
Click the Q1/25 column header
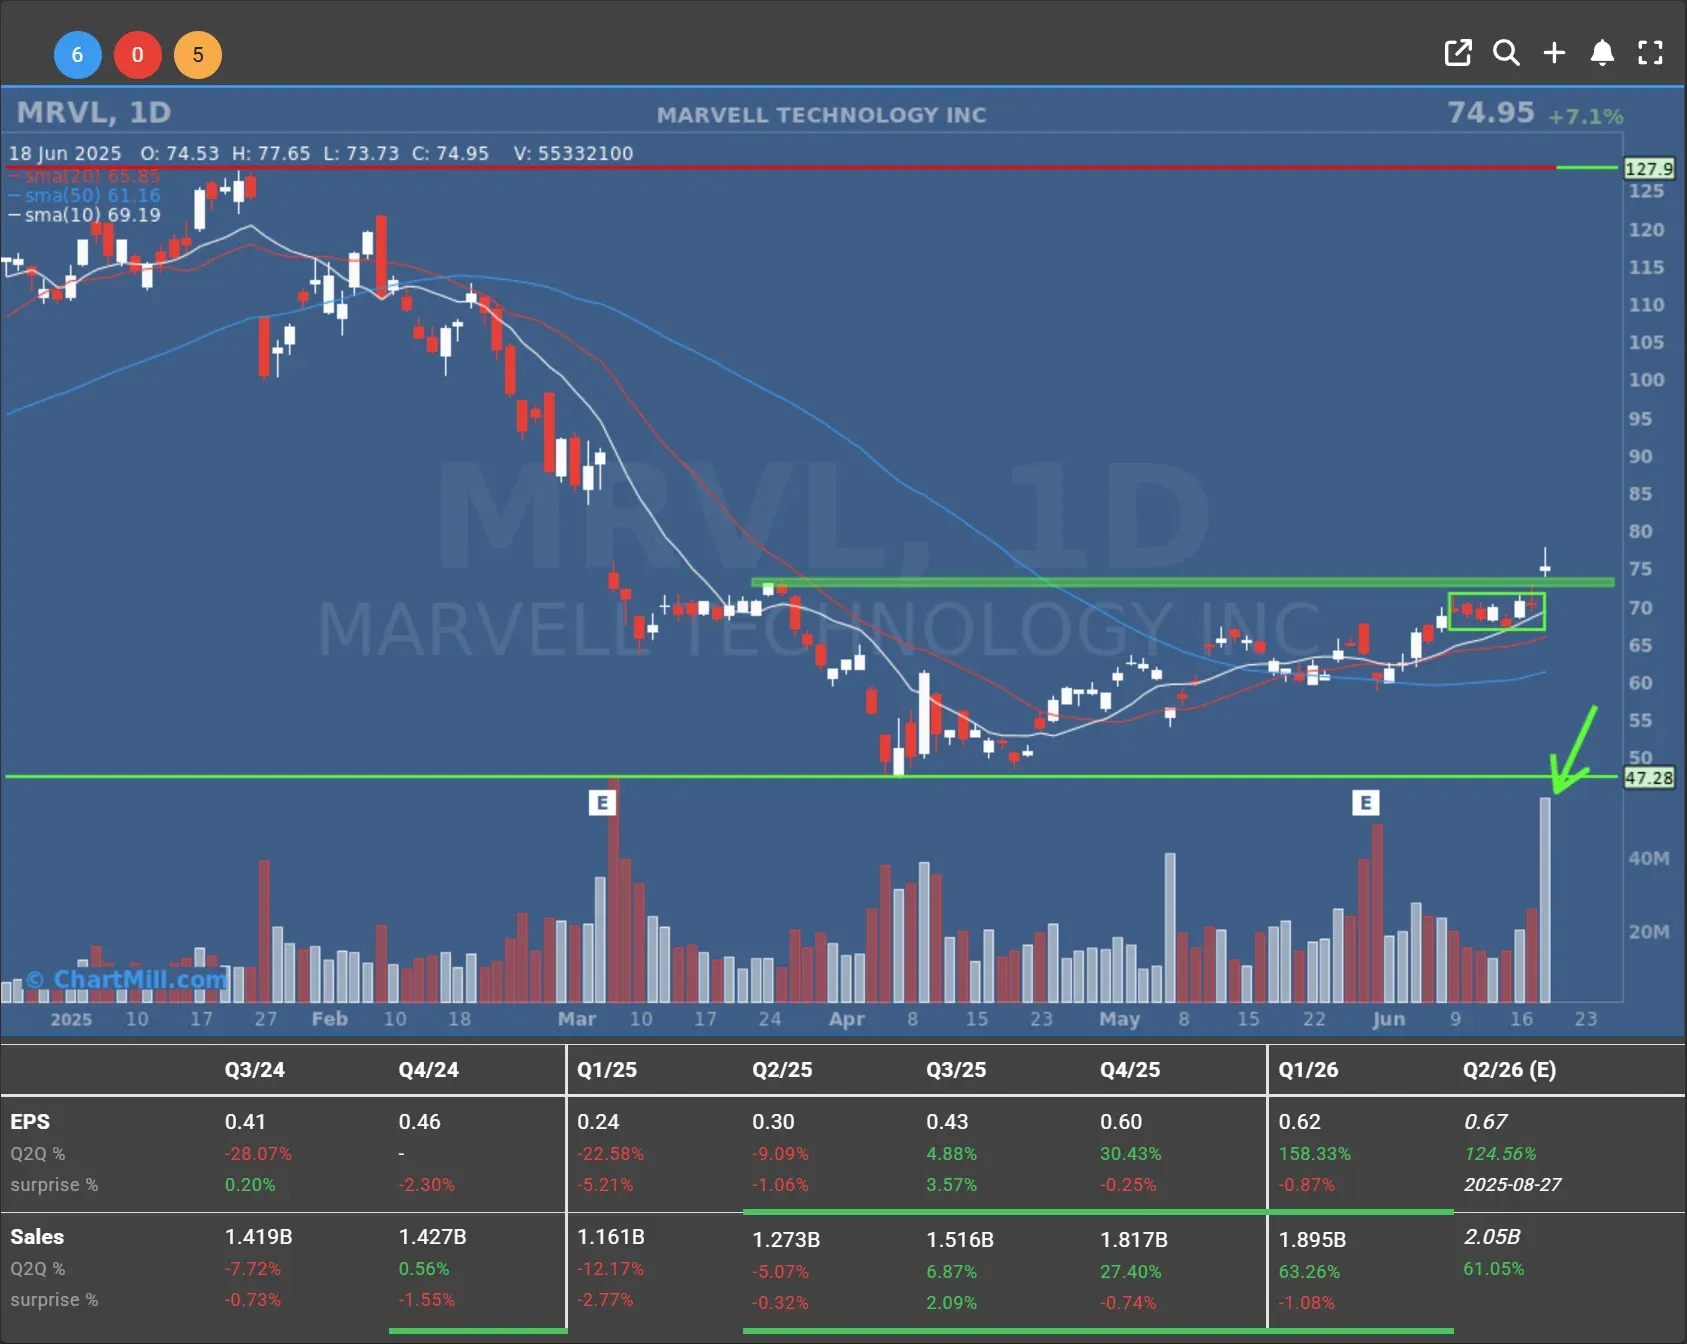point(607,1069)
